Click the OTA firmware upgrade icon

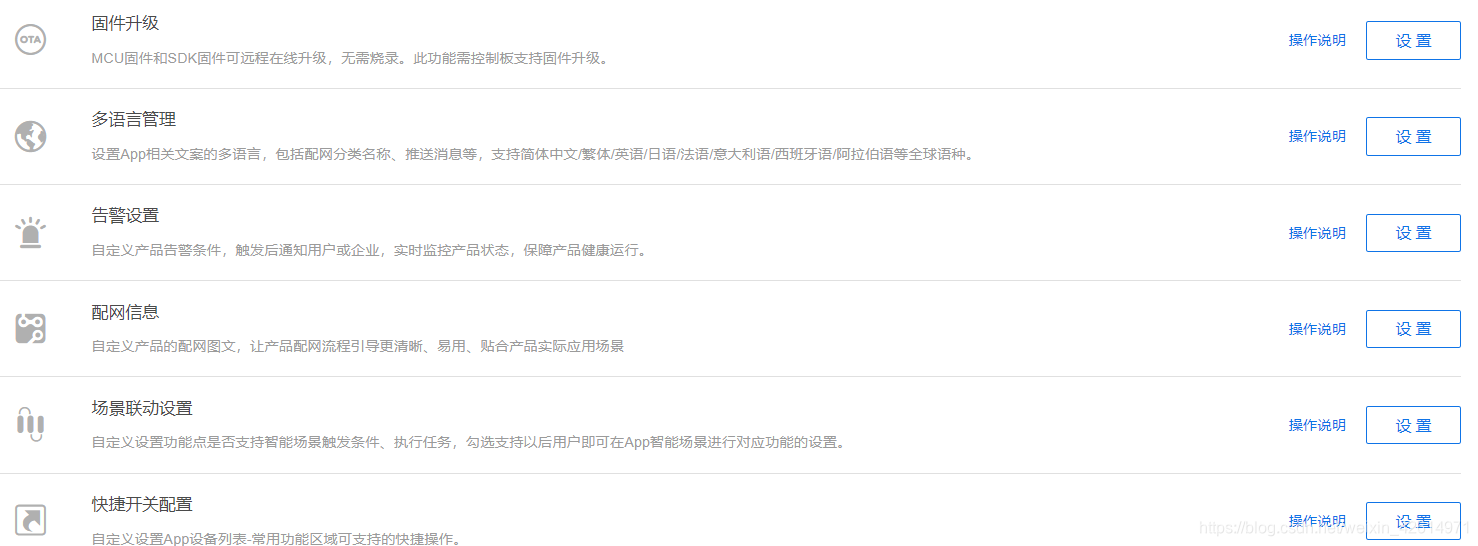pos(30,40)
